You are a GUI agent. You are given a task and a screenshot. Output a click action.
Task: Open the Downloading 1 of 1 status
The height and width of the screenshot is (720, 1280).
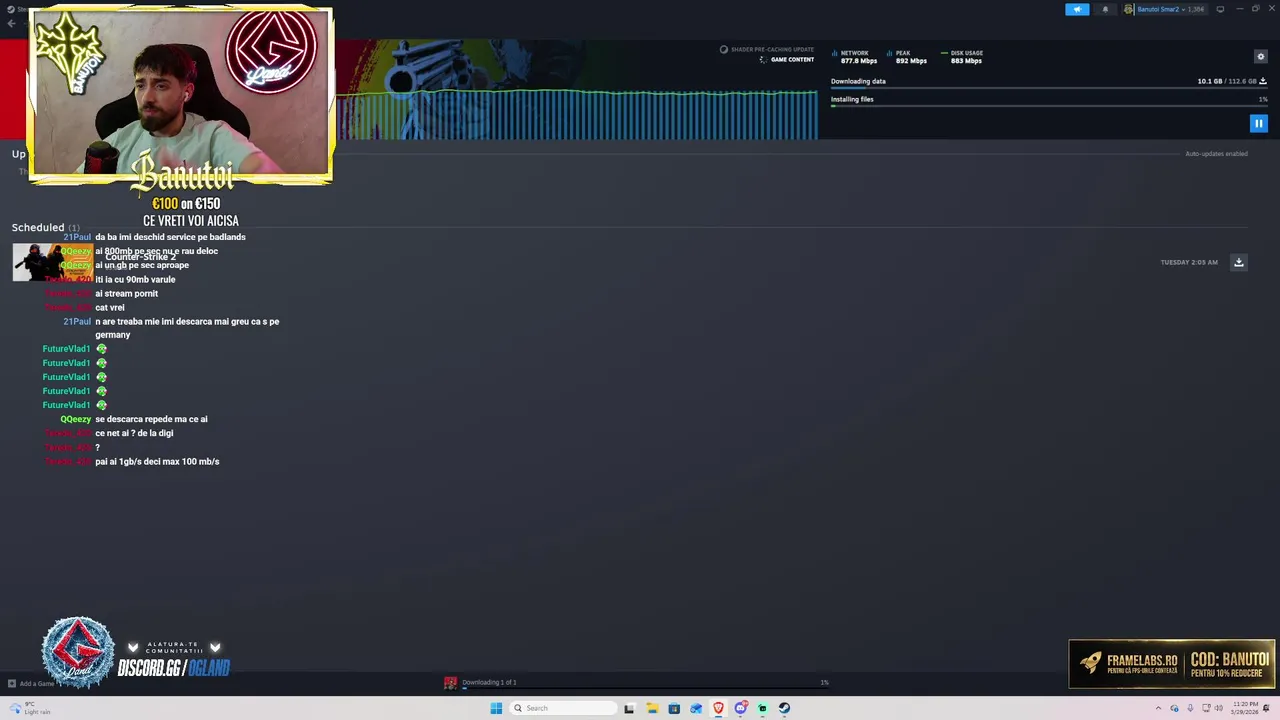(x=489, y=682)
